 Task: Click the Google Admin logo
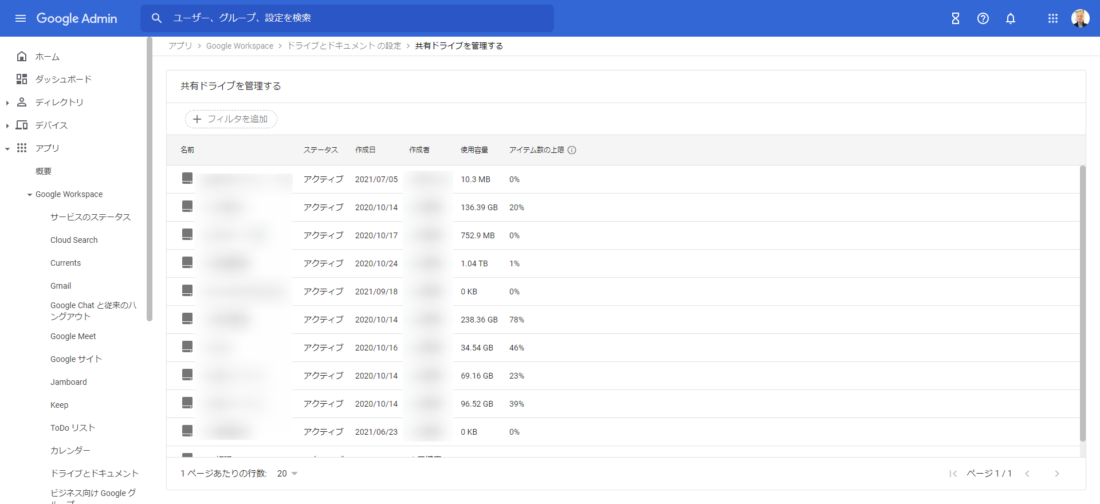(x=77, y=18)
